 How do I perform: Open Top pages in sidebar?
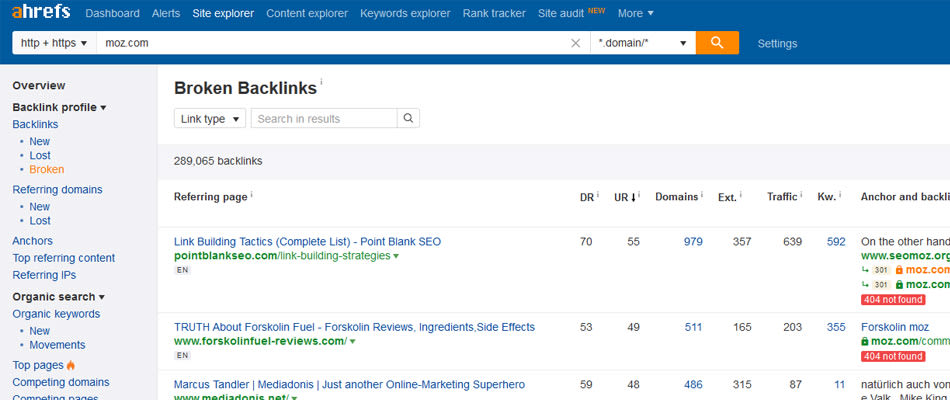(38, 365)
